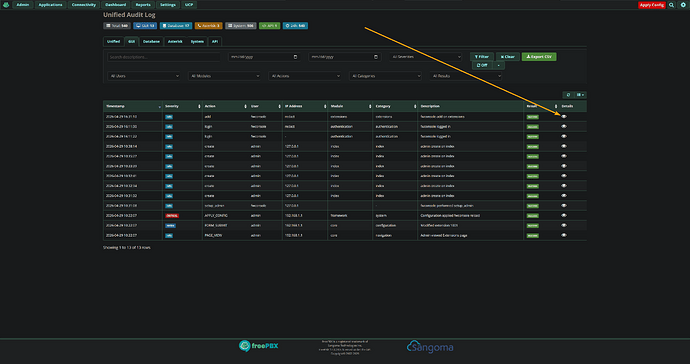
Task: Click the orange Asterisk stat badge
Action: click(209, 26)
